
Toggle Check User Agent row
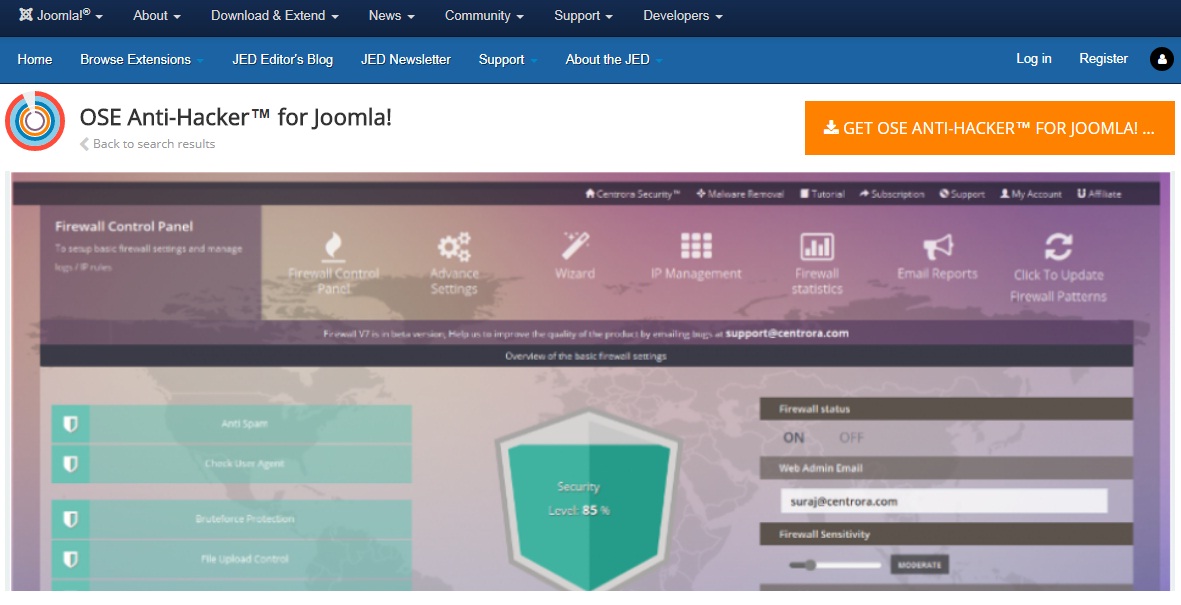pyautogui.click(x=231, y=463)
